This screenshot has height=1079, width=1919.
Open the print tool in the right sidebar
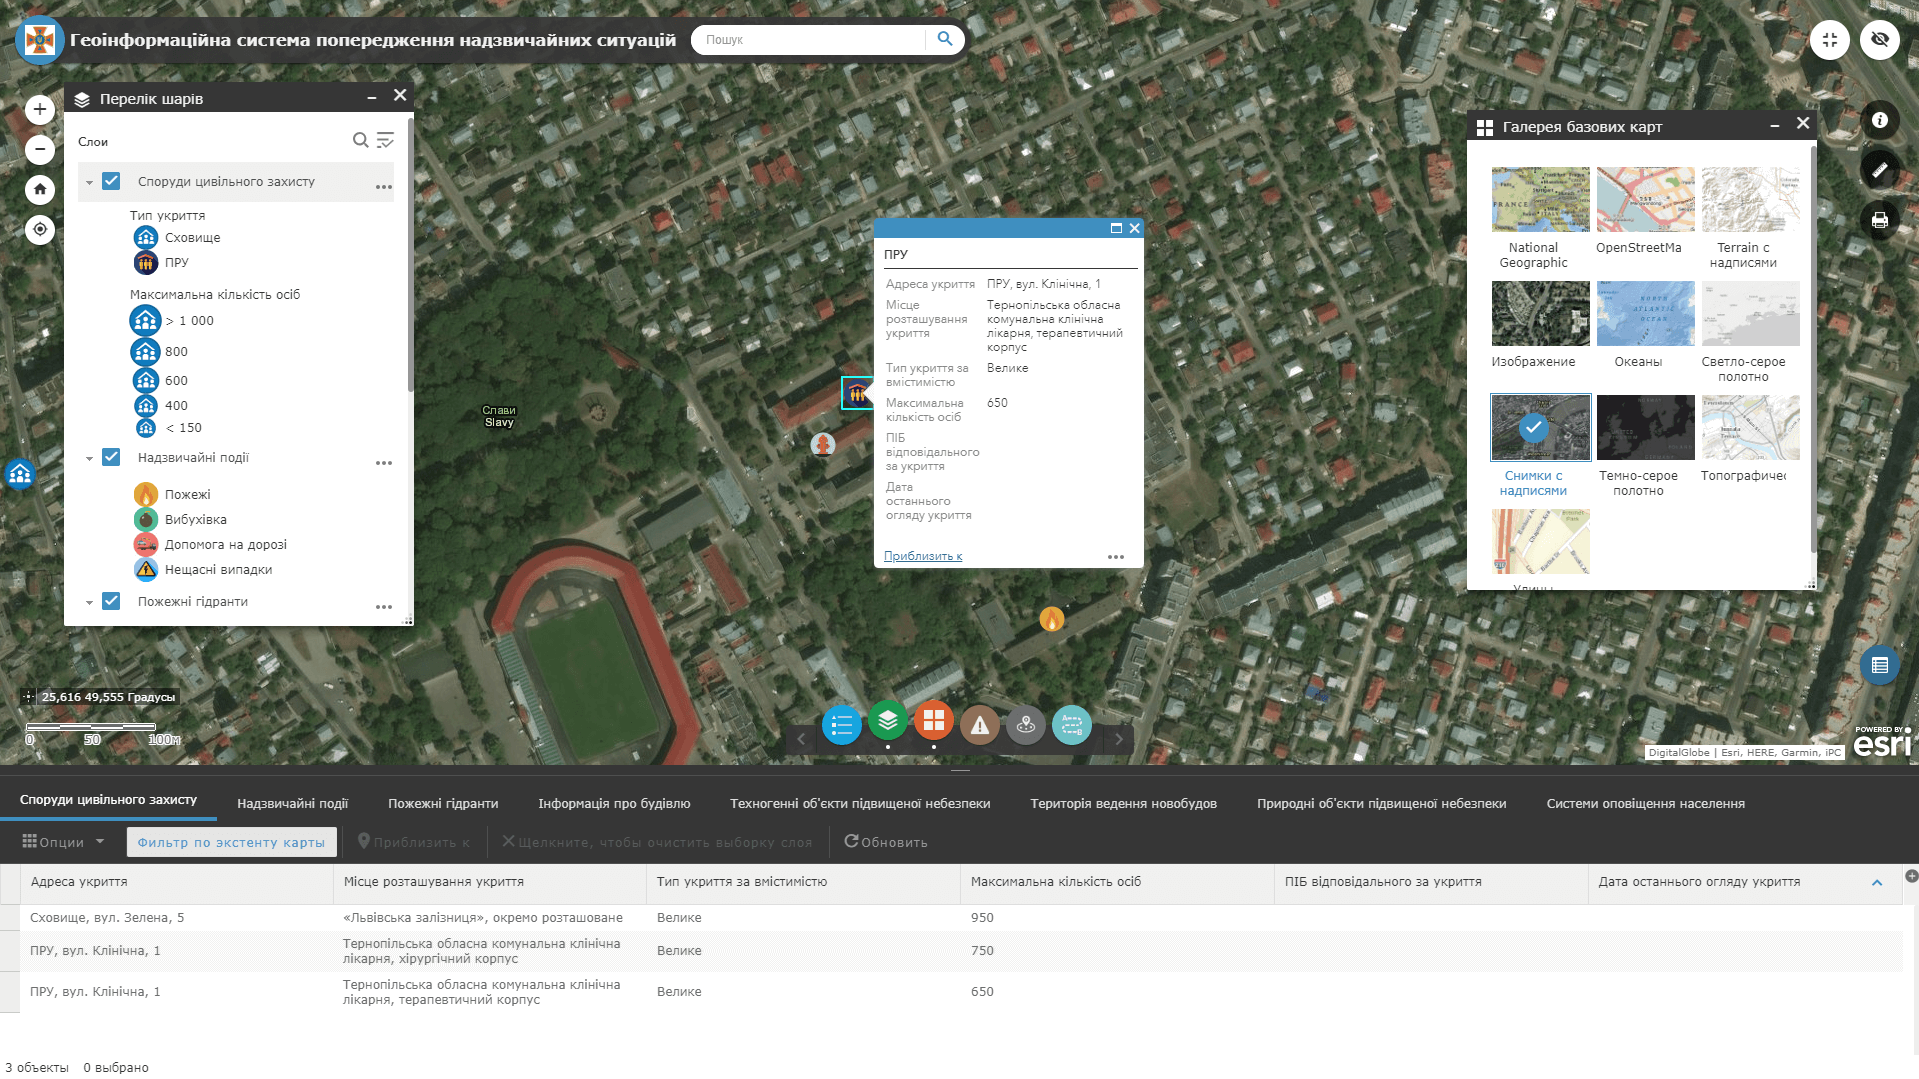(x=1879, y=221)
